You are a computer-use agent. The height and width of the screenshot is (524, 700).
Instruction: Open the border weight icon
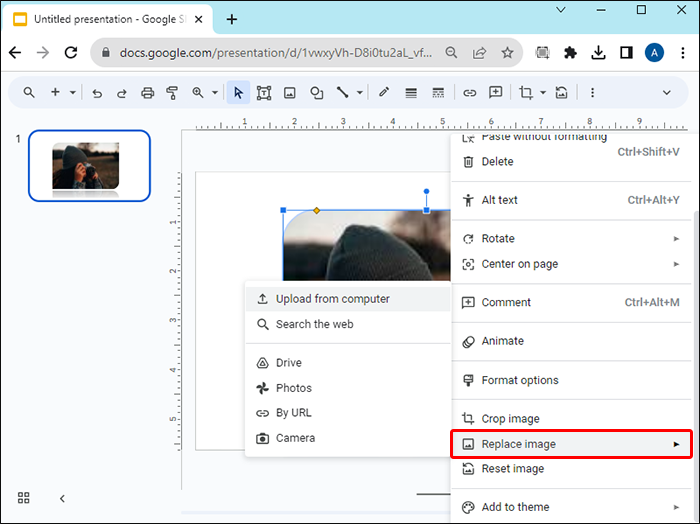coord(411,93)
